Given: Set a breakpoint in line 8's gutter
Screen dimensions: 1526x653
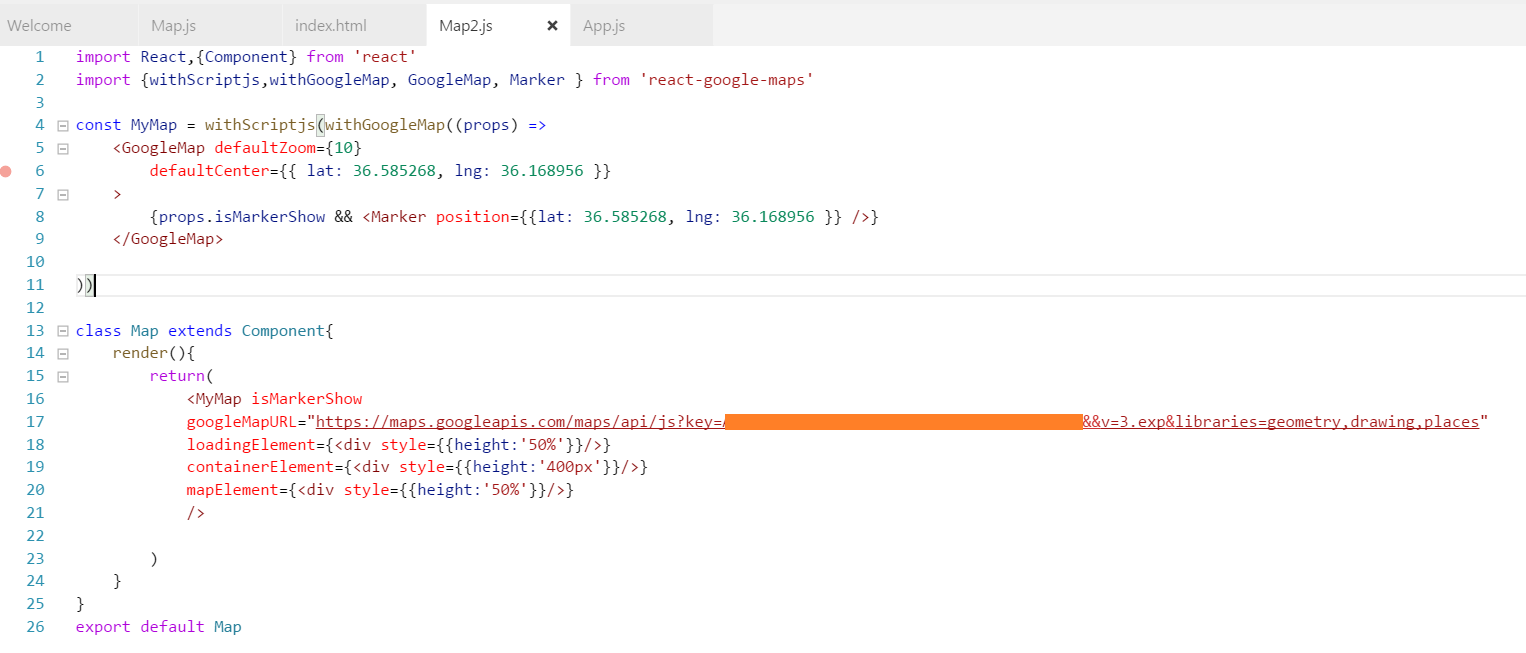Looking at the screenshot, I should point(7,216).
